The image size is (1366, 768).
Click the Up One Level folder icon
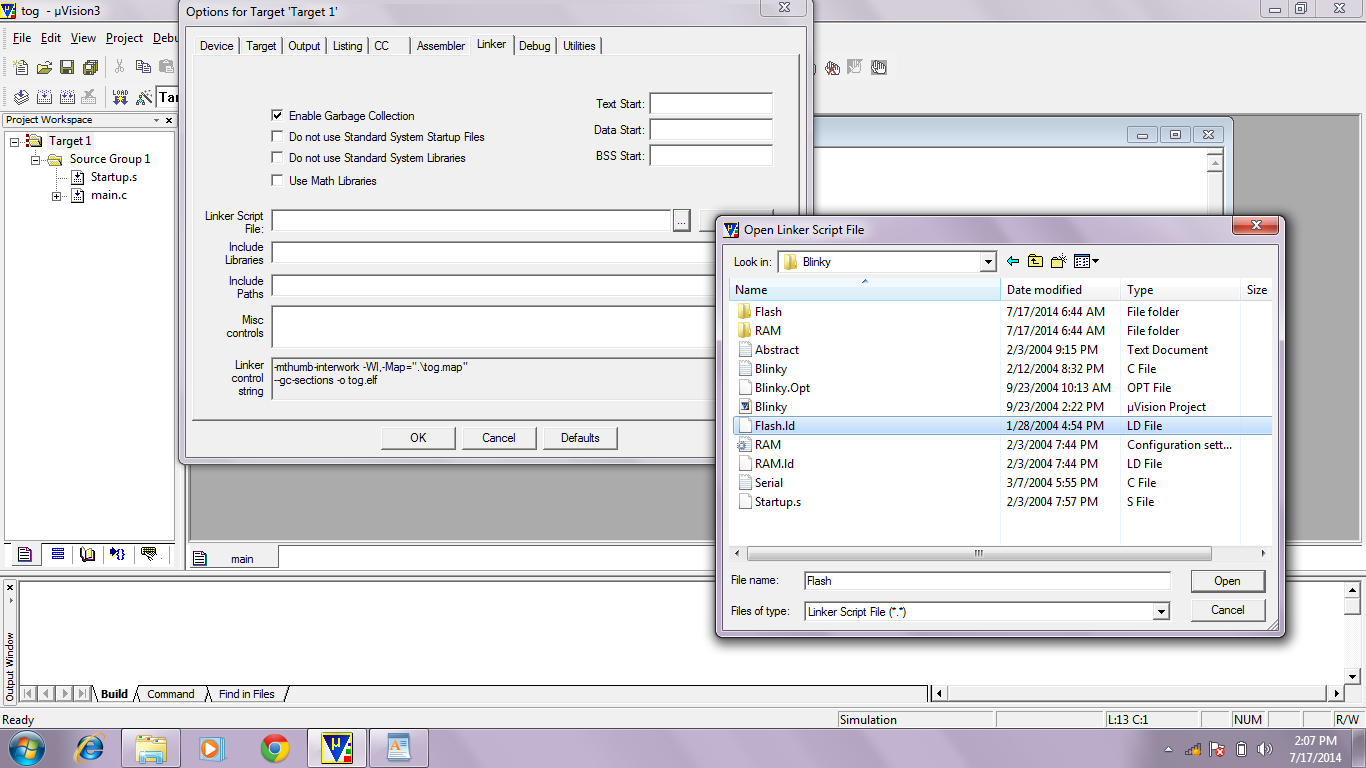(x=1035, y=261)
